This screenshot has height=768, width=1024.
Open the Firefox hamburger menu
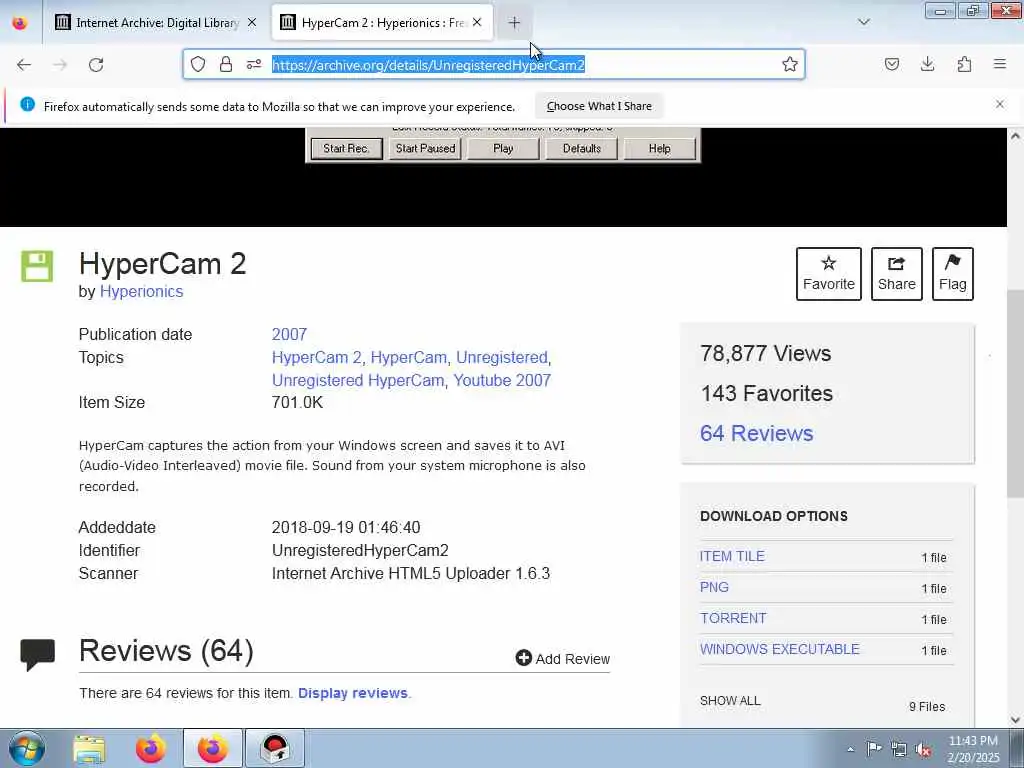pyautogui.click(x=1000, y=64)
